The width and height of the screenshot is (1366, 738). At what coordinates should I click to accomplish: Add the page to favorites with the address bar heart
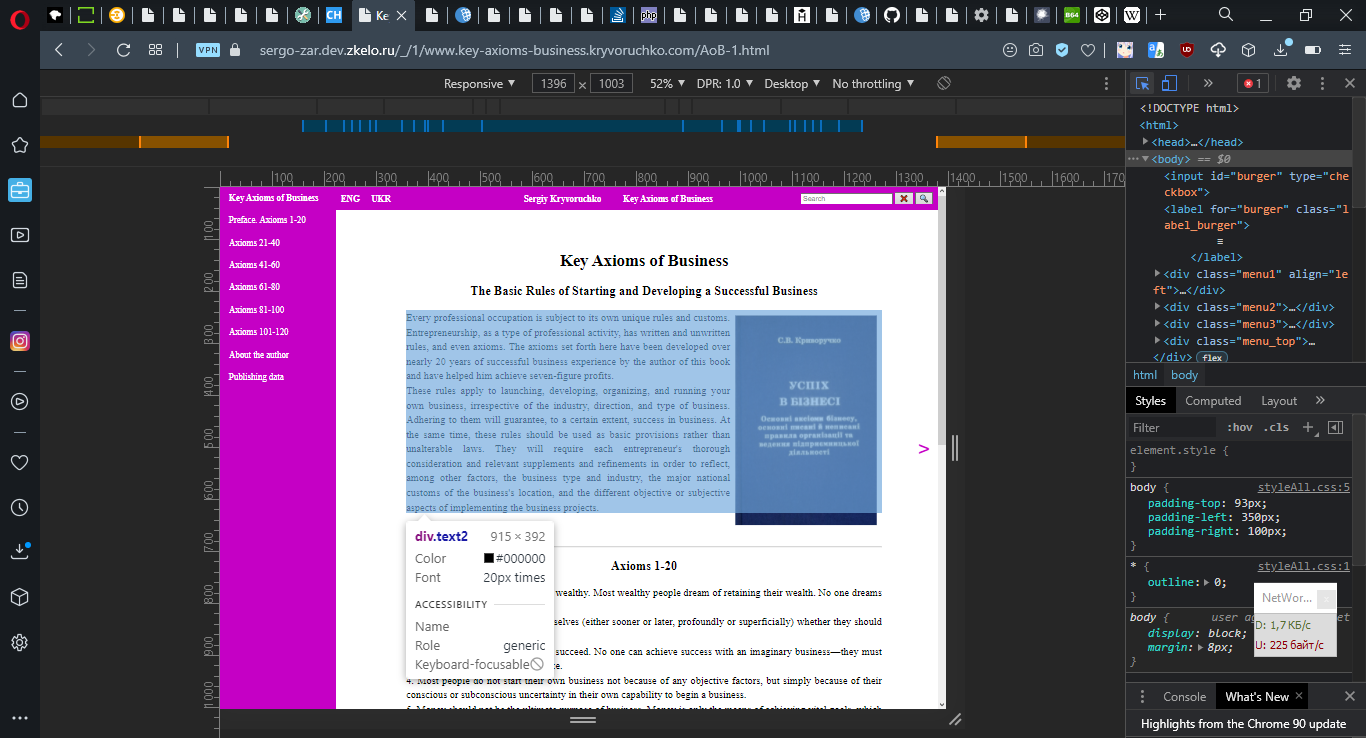pos(1088,50)
